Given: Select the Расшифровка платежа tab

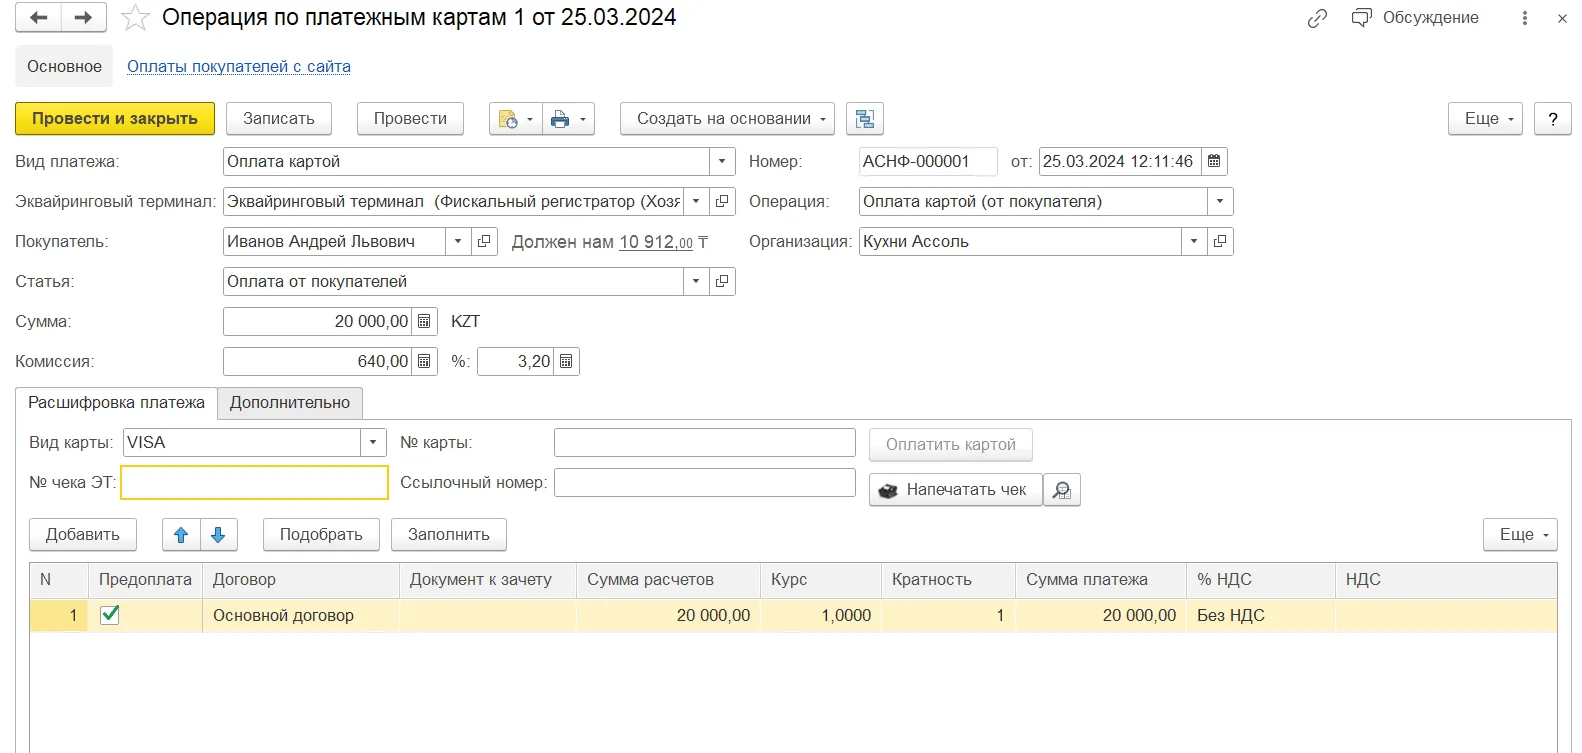Looking at the screenshot, I should tap(116, 403).
